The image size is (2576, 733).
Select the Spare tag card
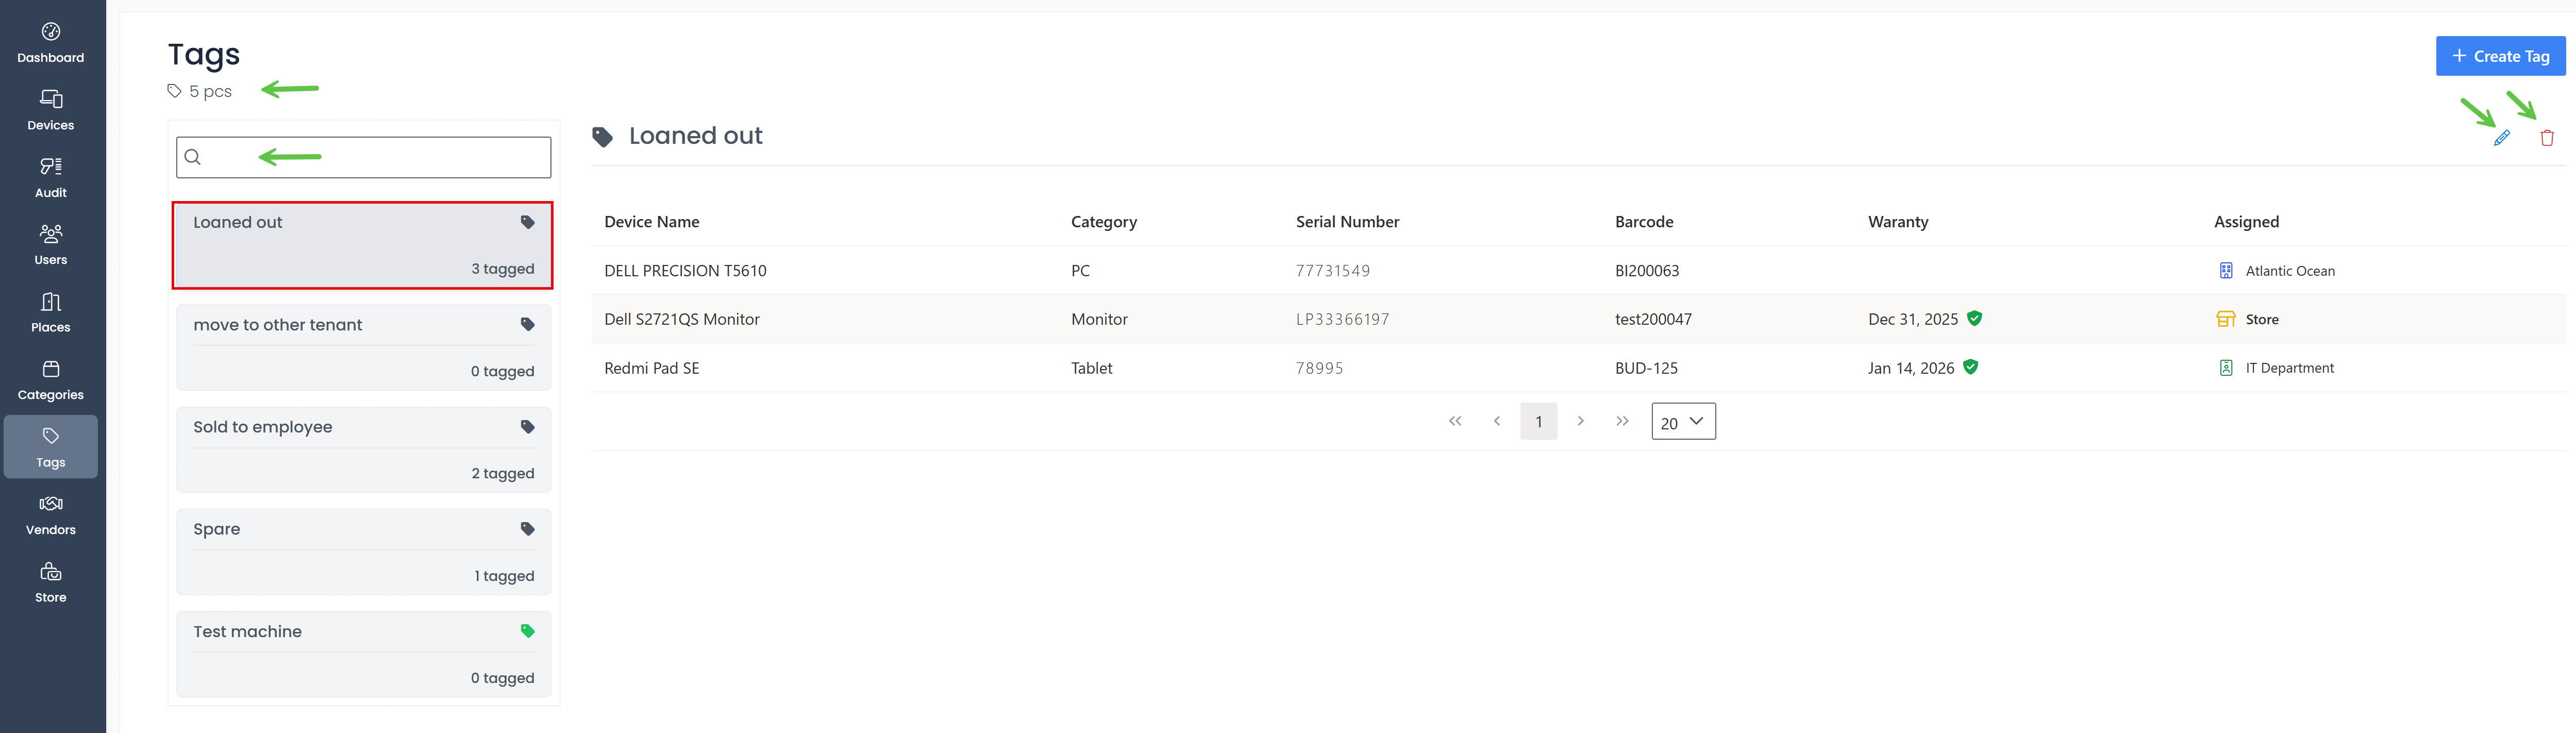pyautogui.click(x=364, y=552)
